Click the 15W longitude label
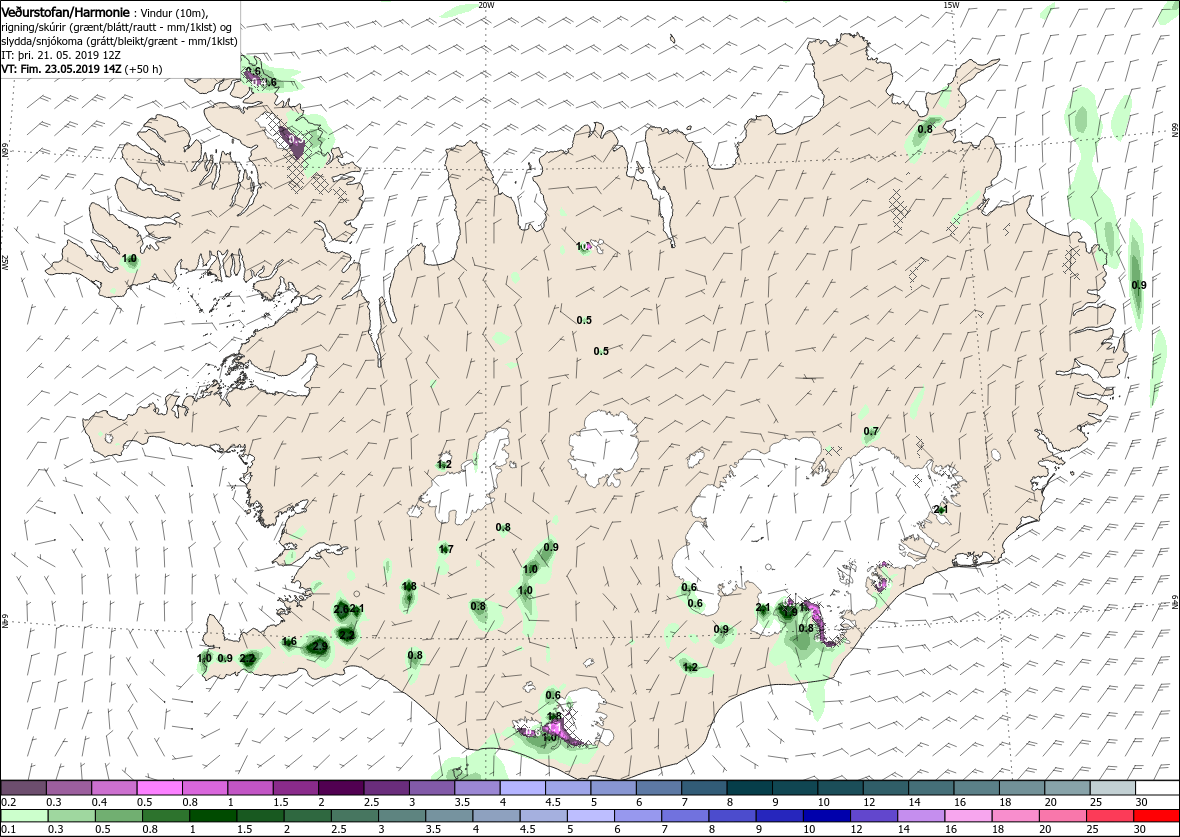 952,5
